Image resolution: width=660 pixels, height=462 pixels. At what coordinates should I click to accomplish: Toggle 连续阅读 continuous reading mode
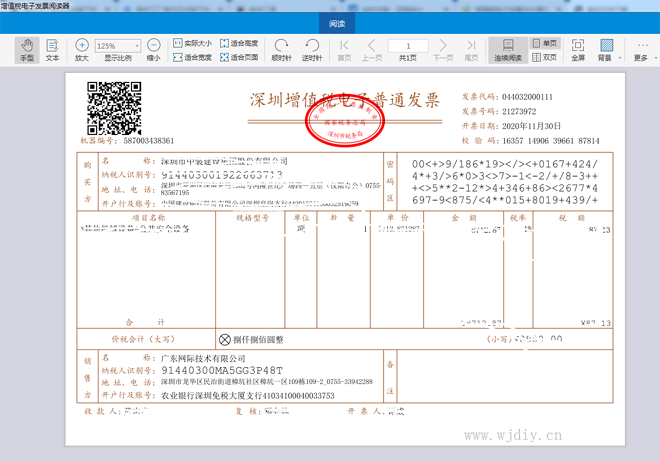[508, 50]
